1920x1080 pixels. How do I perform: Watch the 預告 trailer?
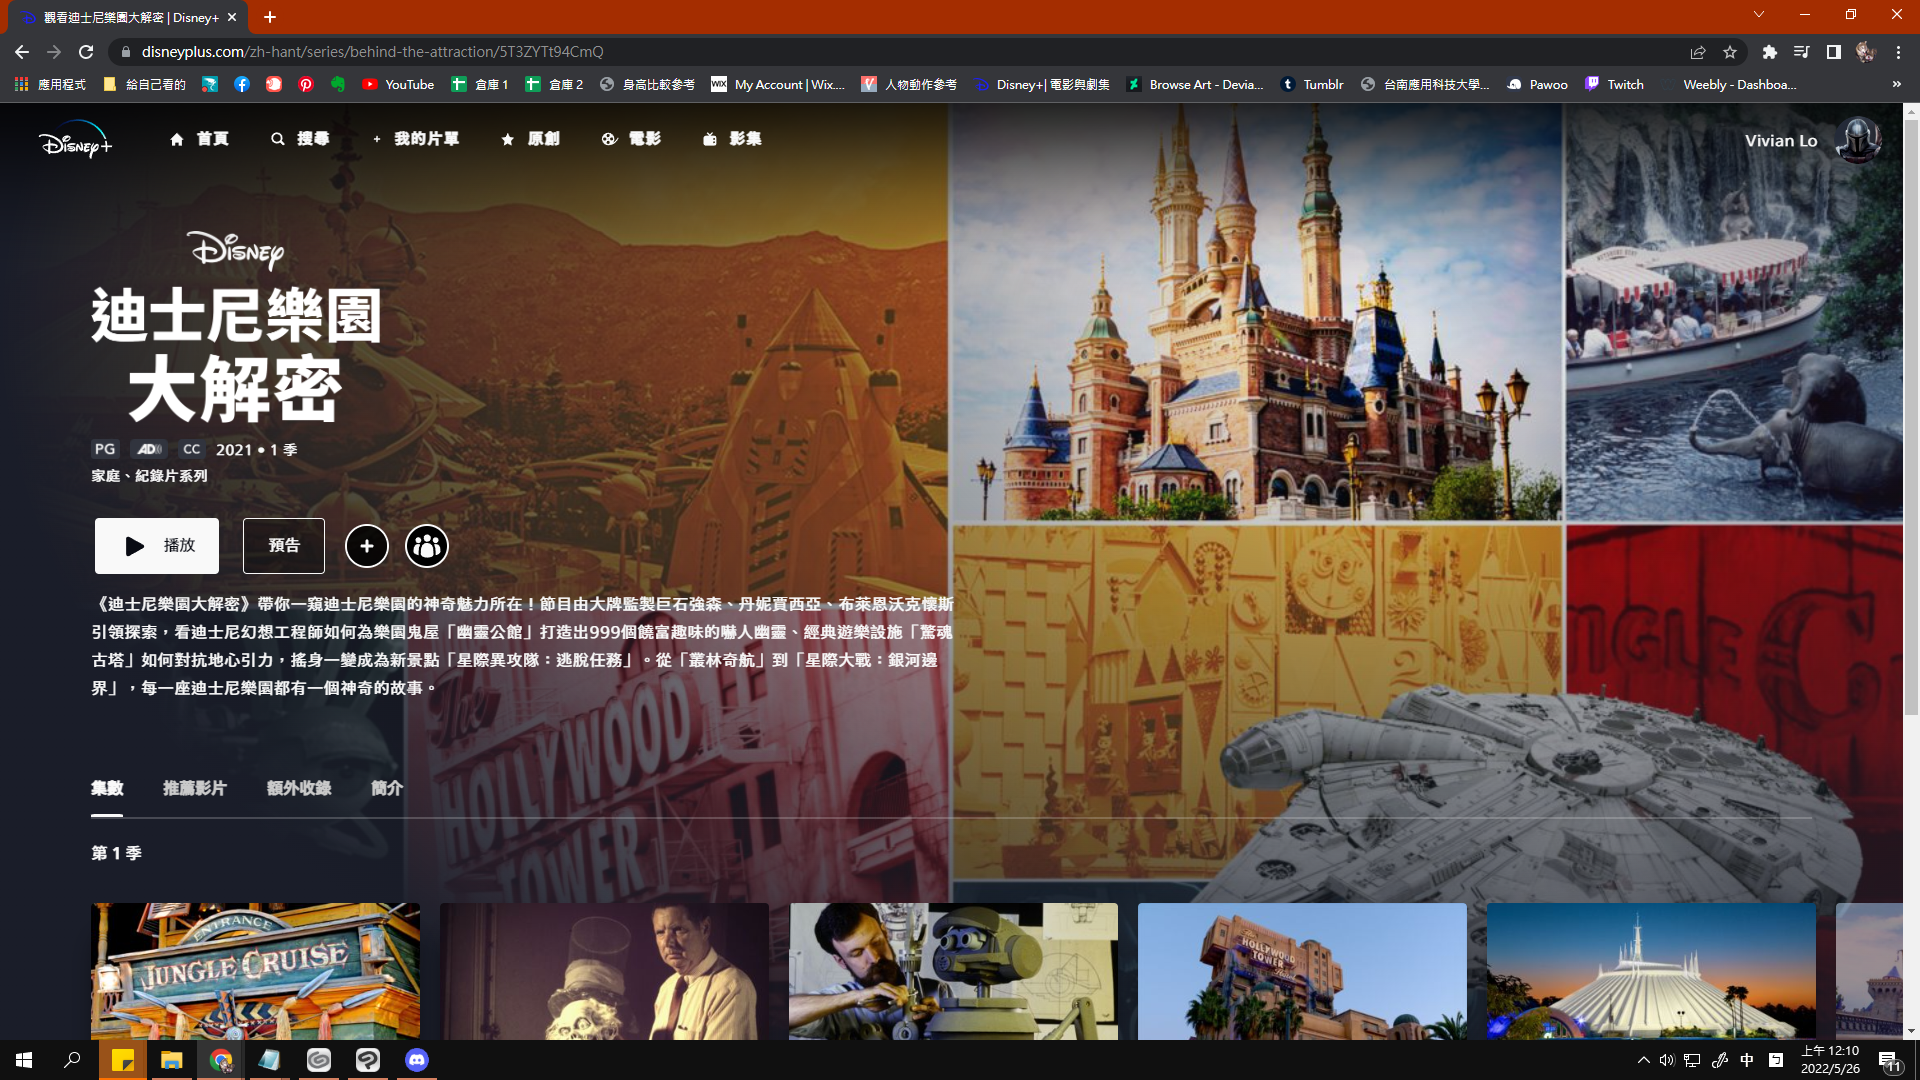point(284,546)
